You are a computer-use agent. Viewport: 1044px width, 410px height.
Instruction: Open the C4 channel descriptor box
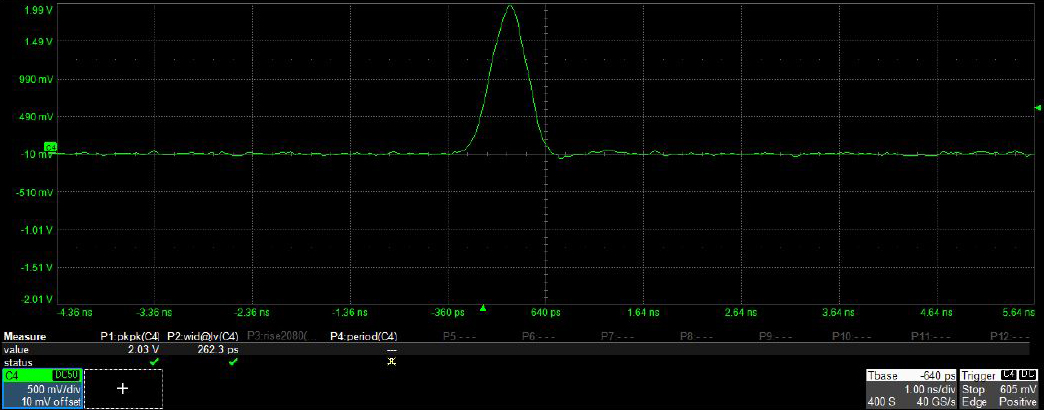41,388
